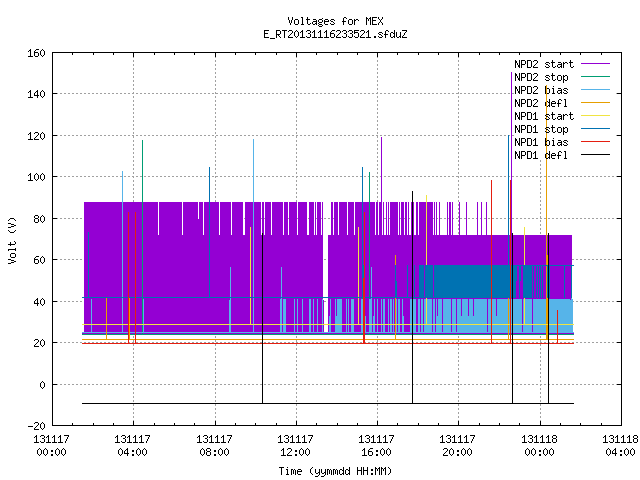Click the 'NPD1 start' legend label
Screen dimensions: 640x480
[544, 116]
